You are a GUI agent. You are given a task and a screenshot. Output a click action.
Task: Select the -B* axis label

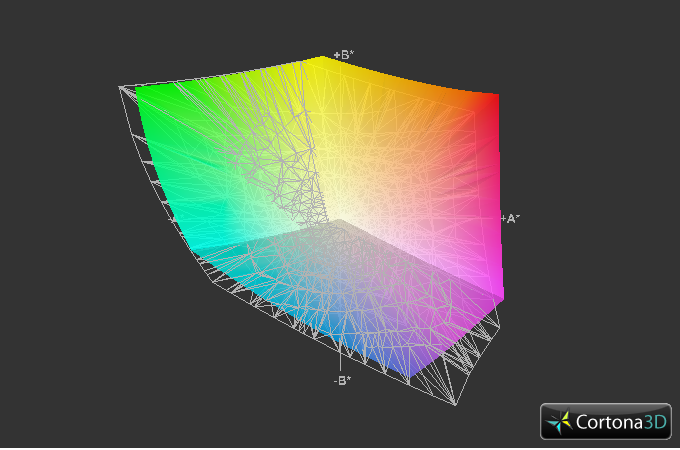click(x=342, y=381)
